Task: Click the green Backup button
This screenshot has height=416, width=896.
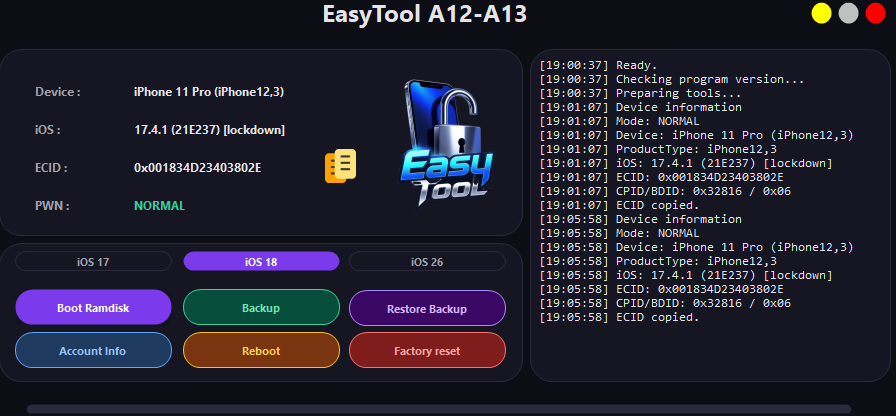Action: coord(261,307)
